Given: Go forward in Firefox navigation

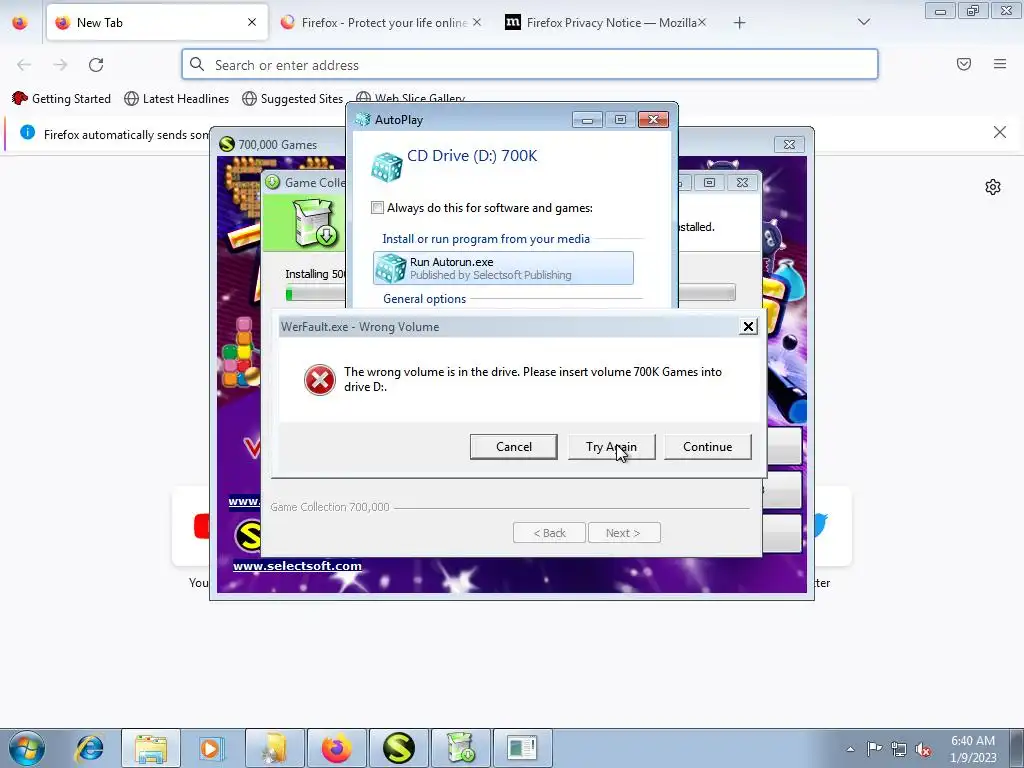Looking at the screenshot, I should click(60, 65).
